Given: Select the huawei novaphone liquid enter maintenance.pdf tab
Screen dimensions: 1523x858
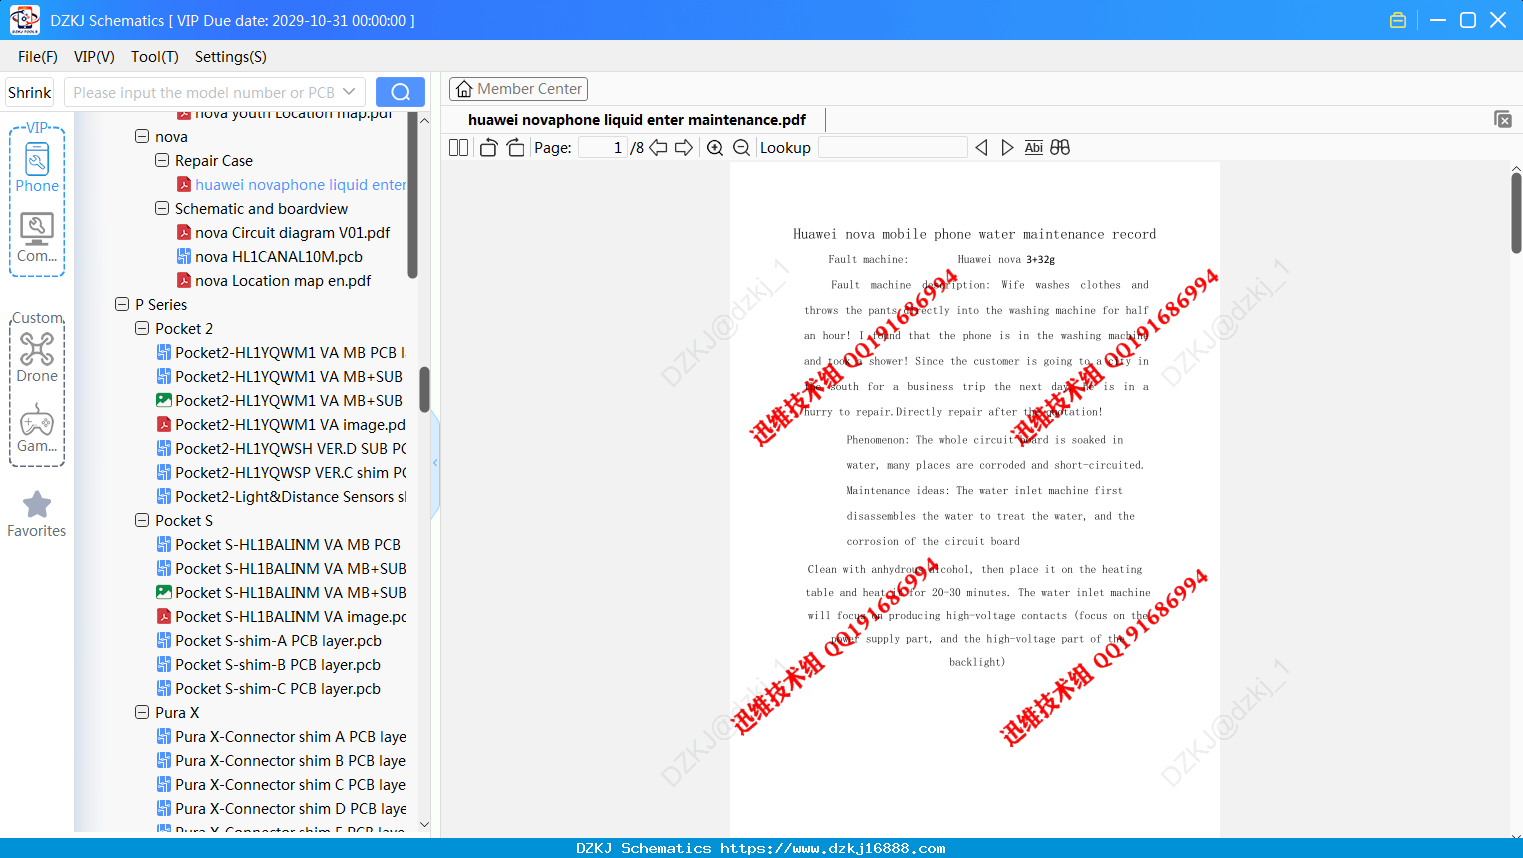Looking at the screenshot, I should [x=637, y=120].
